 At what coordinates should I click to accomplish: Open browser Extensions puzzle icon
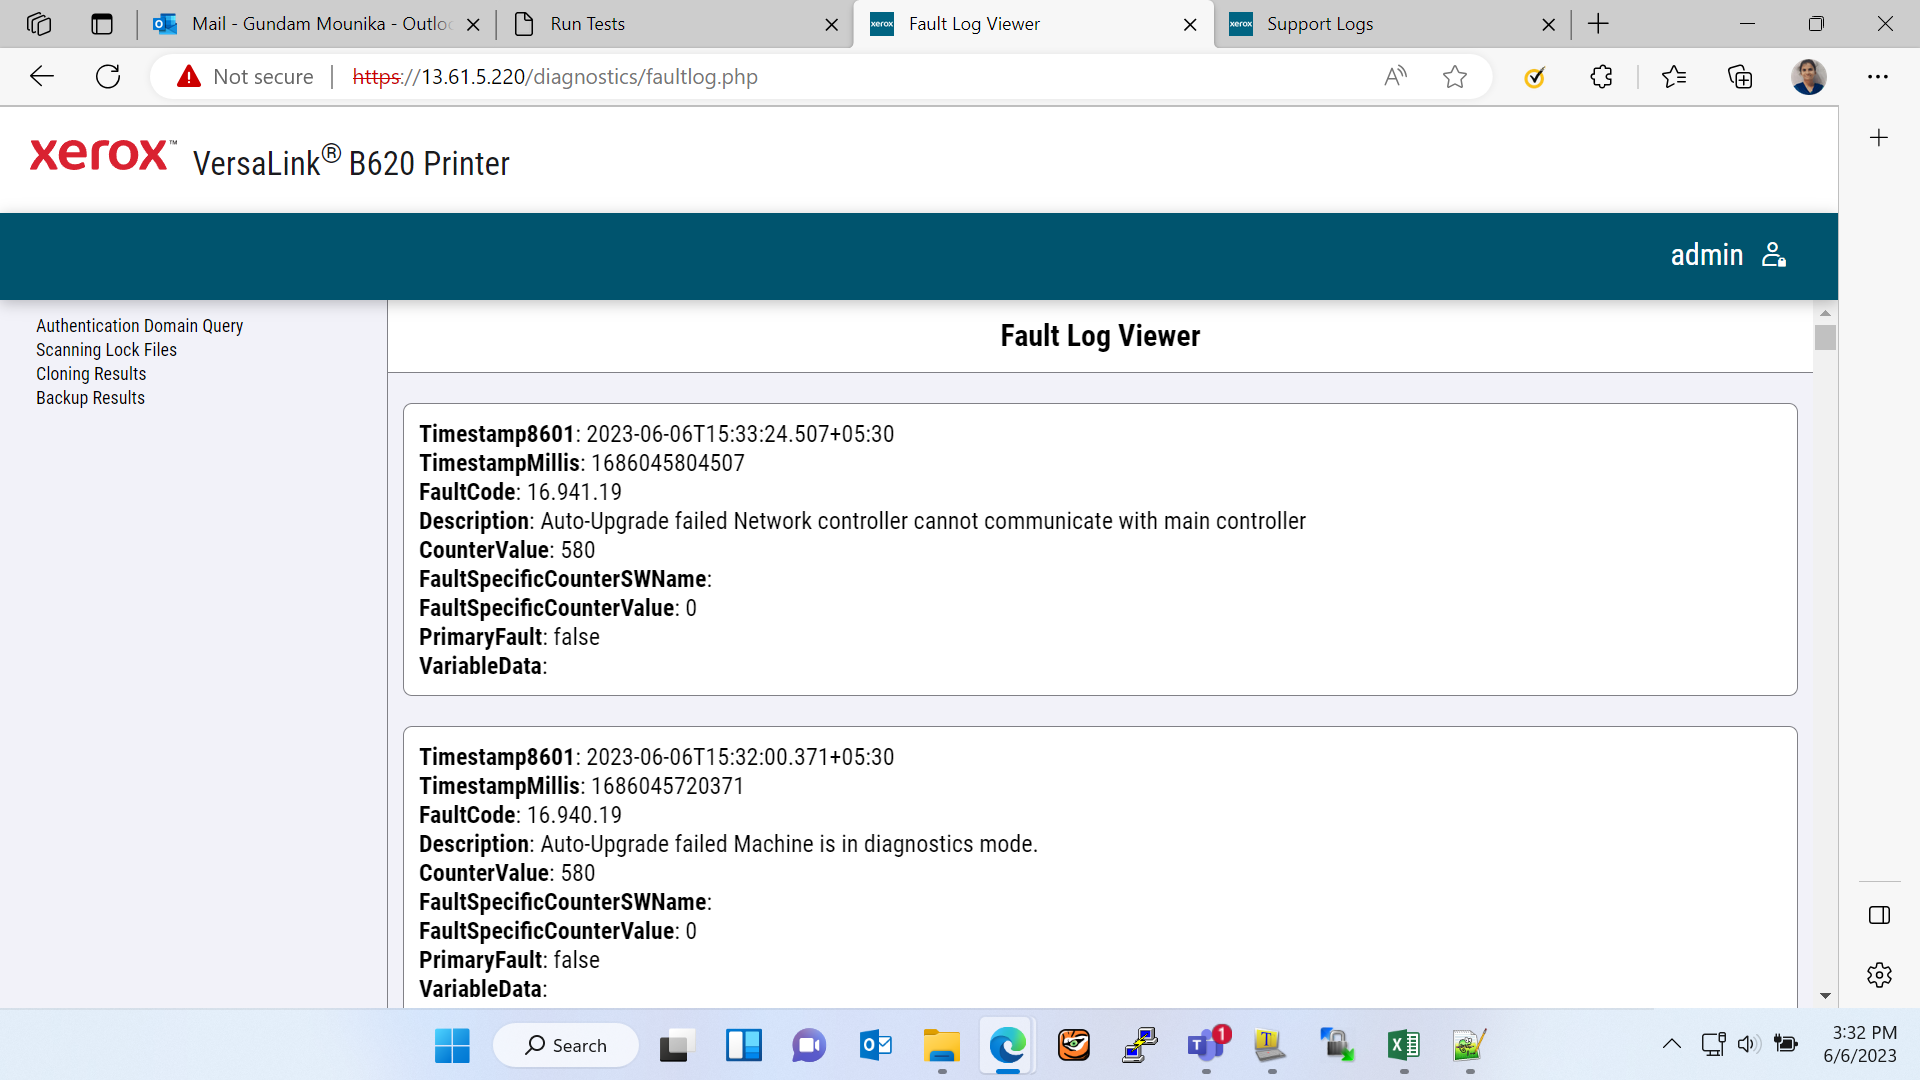click(x=1601, y=77)
